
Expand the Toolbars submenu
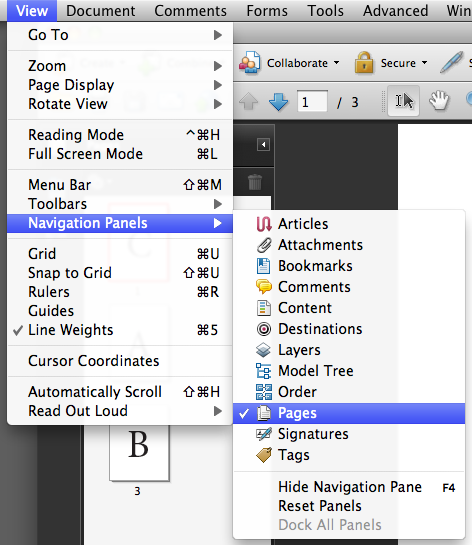[x=120, y=204]
